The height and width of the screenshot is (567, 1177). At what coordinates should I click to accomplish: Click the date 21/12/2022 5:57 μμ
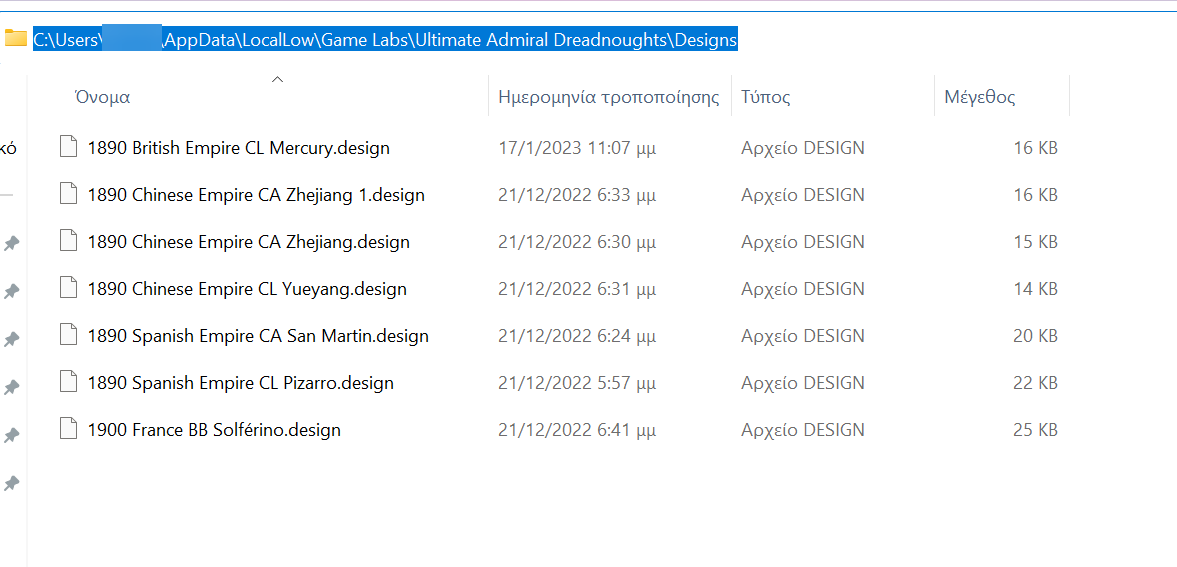tap(577, 383)
